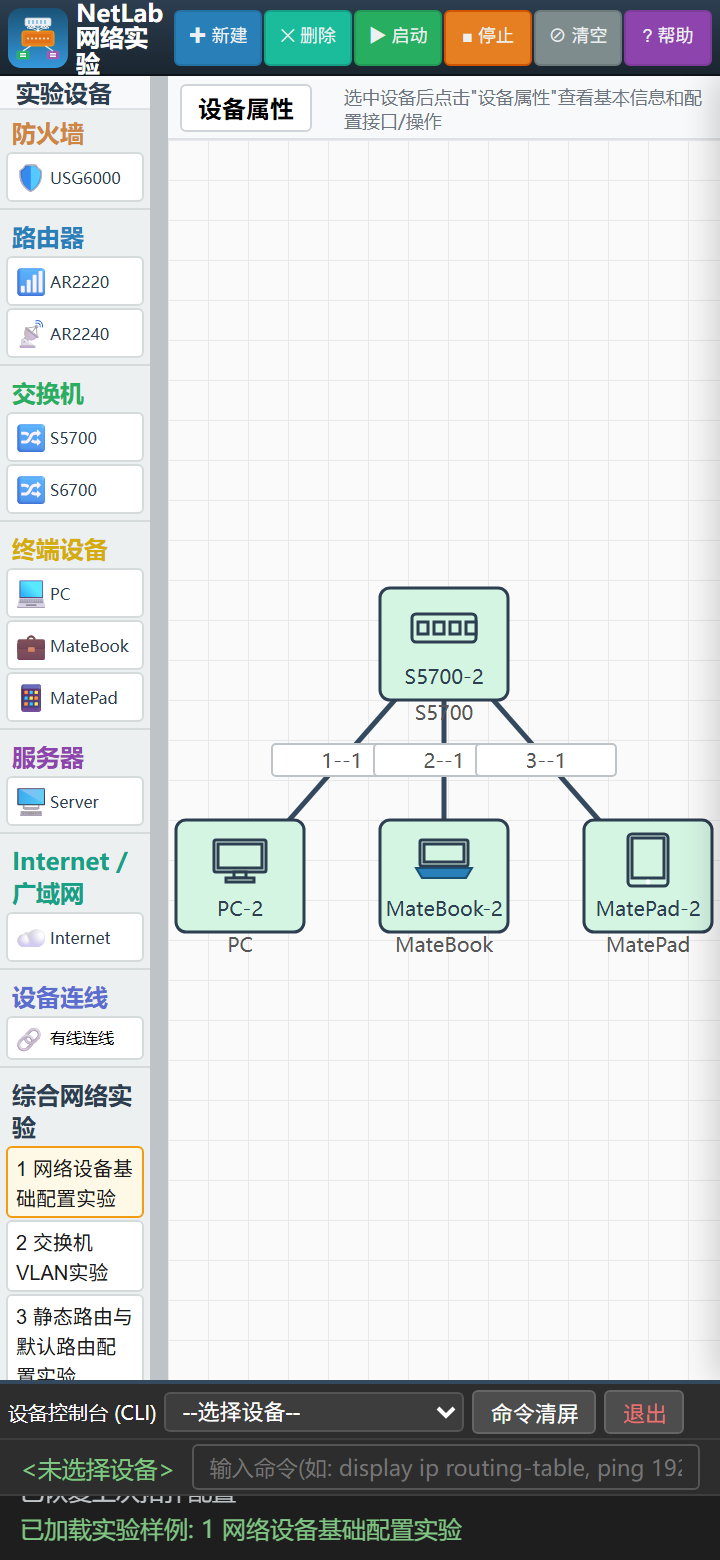Select the MatePad-2 node on canvas
Screen dimensions: 720x1560
click(x=648, y=876)
